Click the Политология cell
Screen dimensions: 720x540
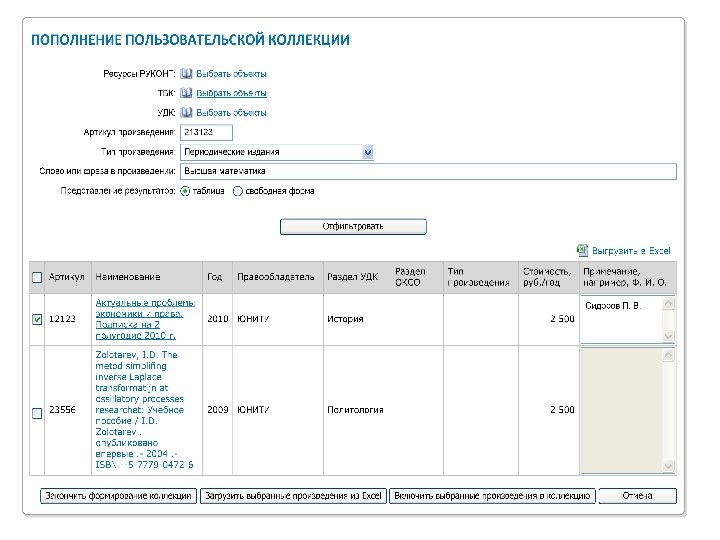point(355,410)
